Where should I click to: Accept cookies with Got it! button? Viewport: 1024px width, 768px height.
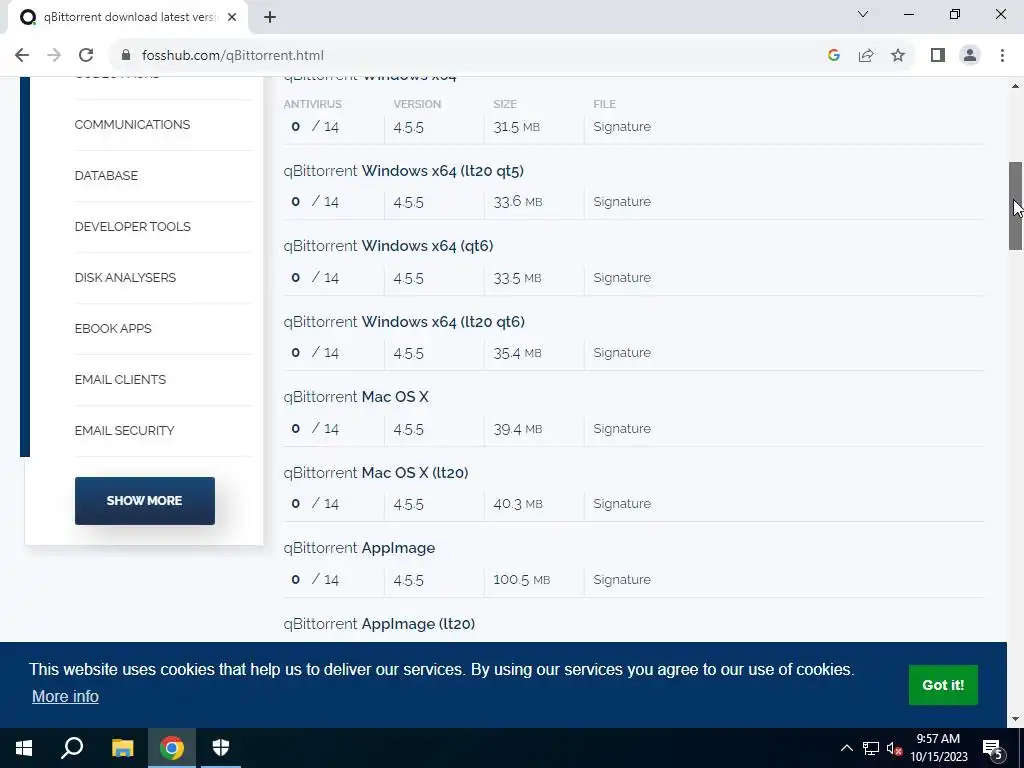click(943, 685)
